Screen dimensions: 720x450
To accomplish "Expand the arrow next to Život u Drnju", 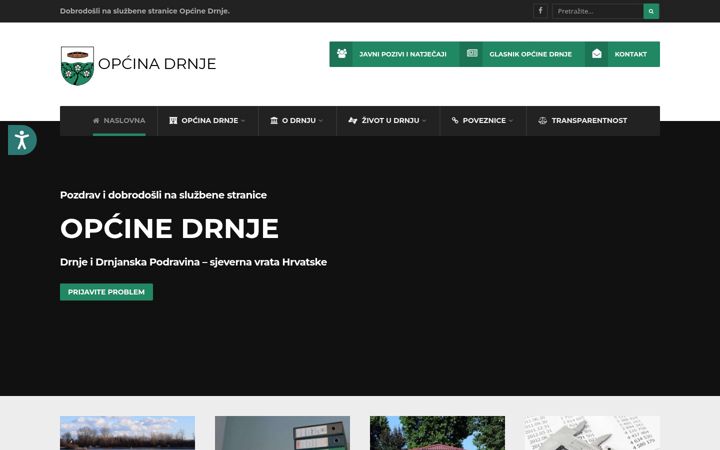I will coord(424,121).
